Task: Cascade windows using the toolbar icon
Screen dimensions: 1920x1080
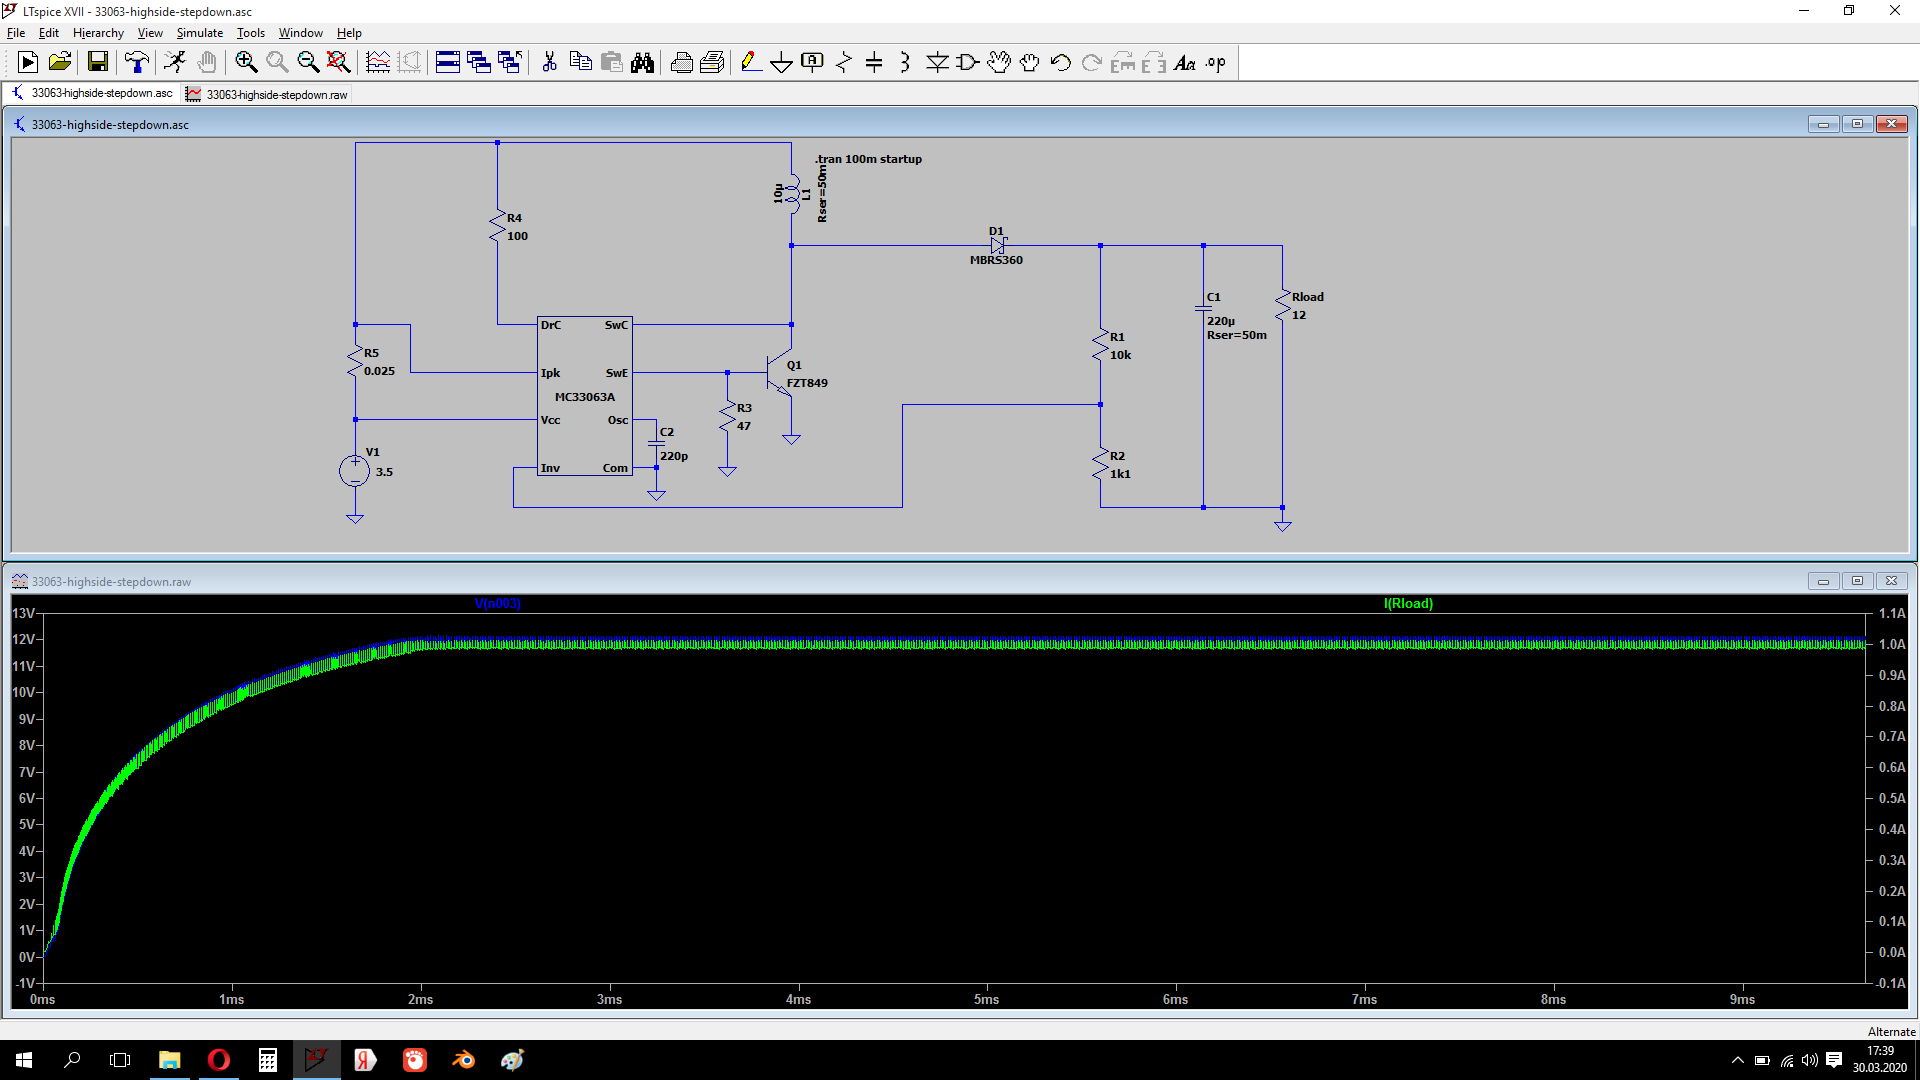Action: [479, 62]
